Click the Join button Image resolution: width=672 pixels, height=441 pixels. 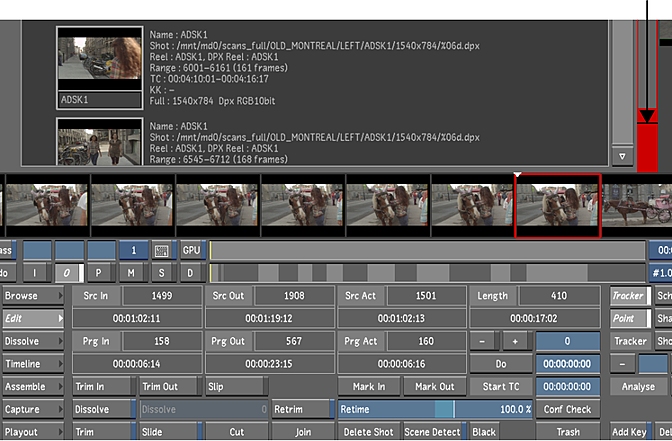[303, 432]
